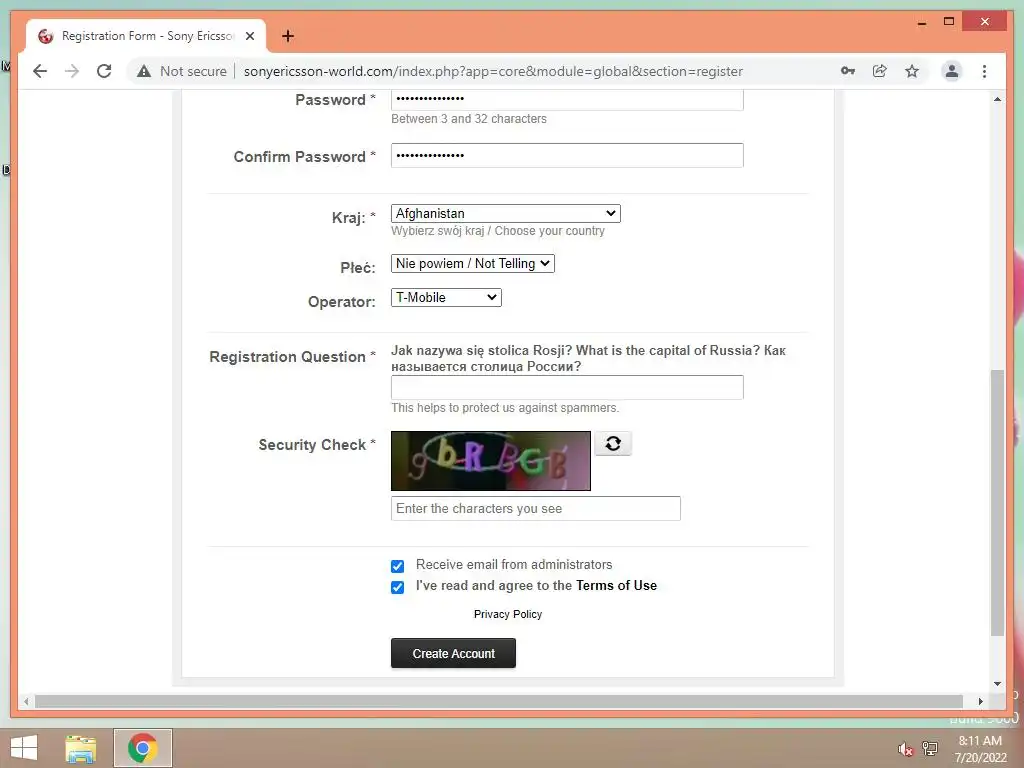Open the muted volume tray icon
The height and width of the screenshot is (768, 1024).
[x=904, y=749]
